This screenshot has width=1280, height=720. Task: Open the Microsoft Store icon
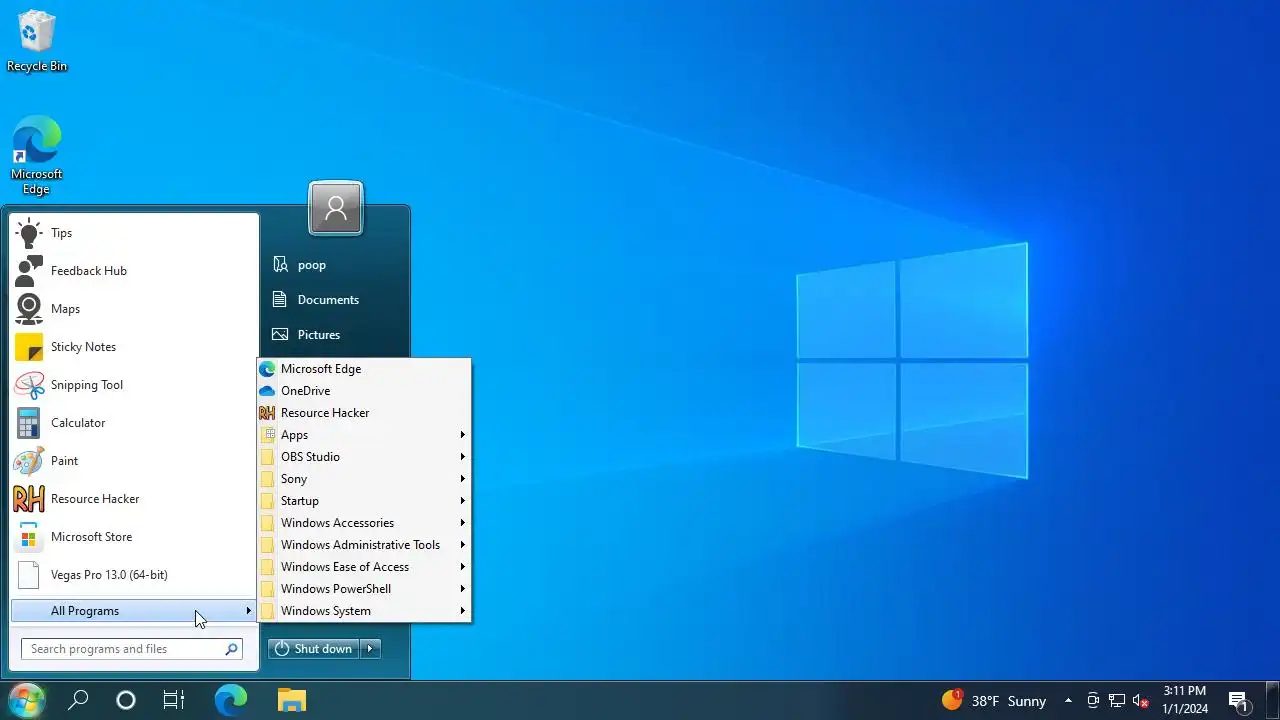tap(29, 537)
